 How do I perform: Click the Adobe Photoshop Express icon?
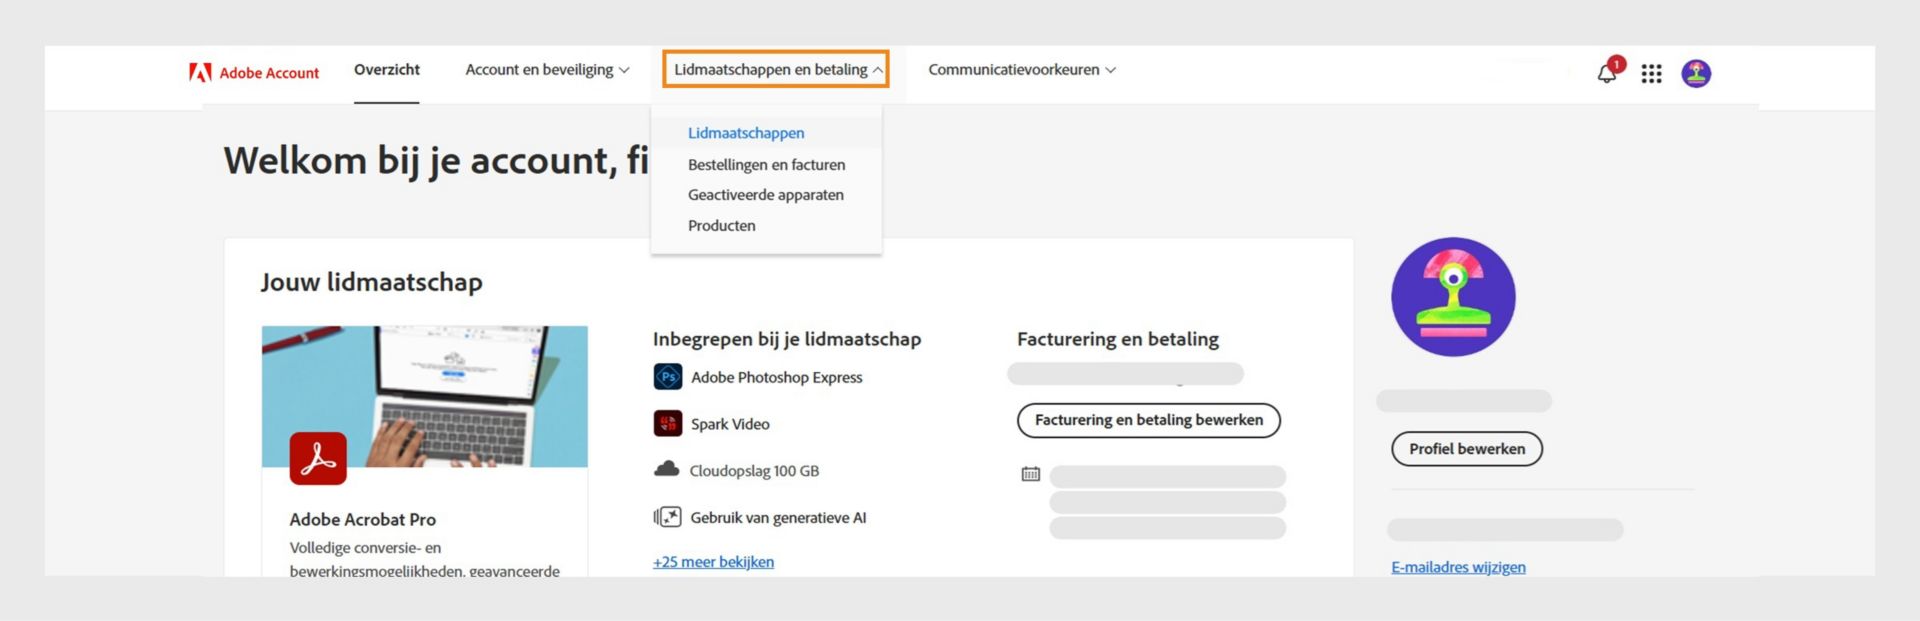click(667, 377)
